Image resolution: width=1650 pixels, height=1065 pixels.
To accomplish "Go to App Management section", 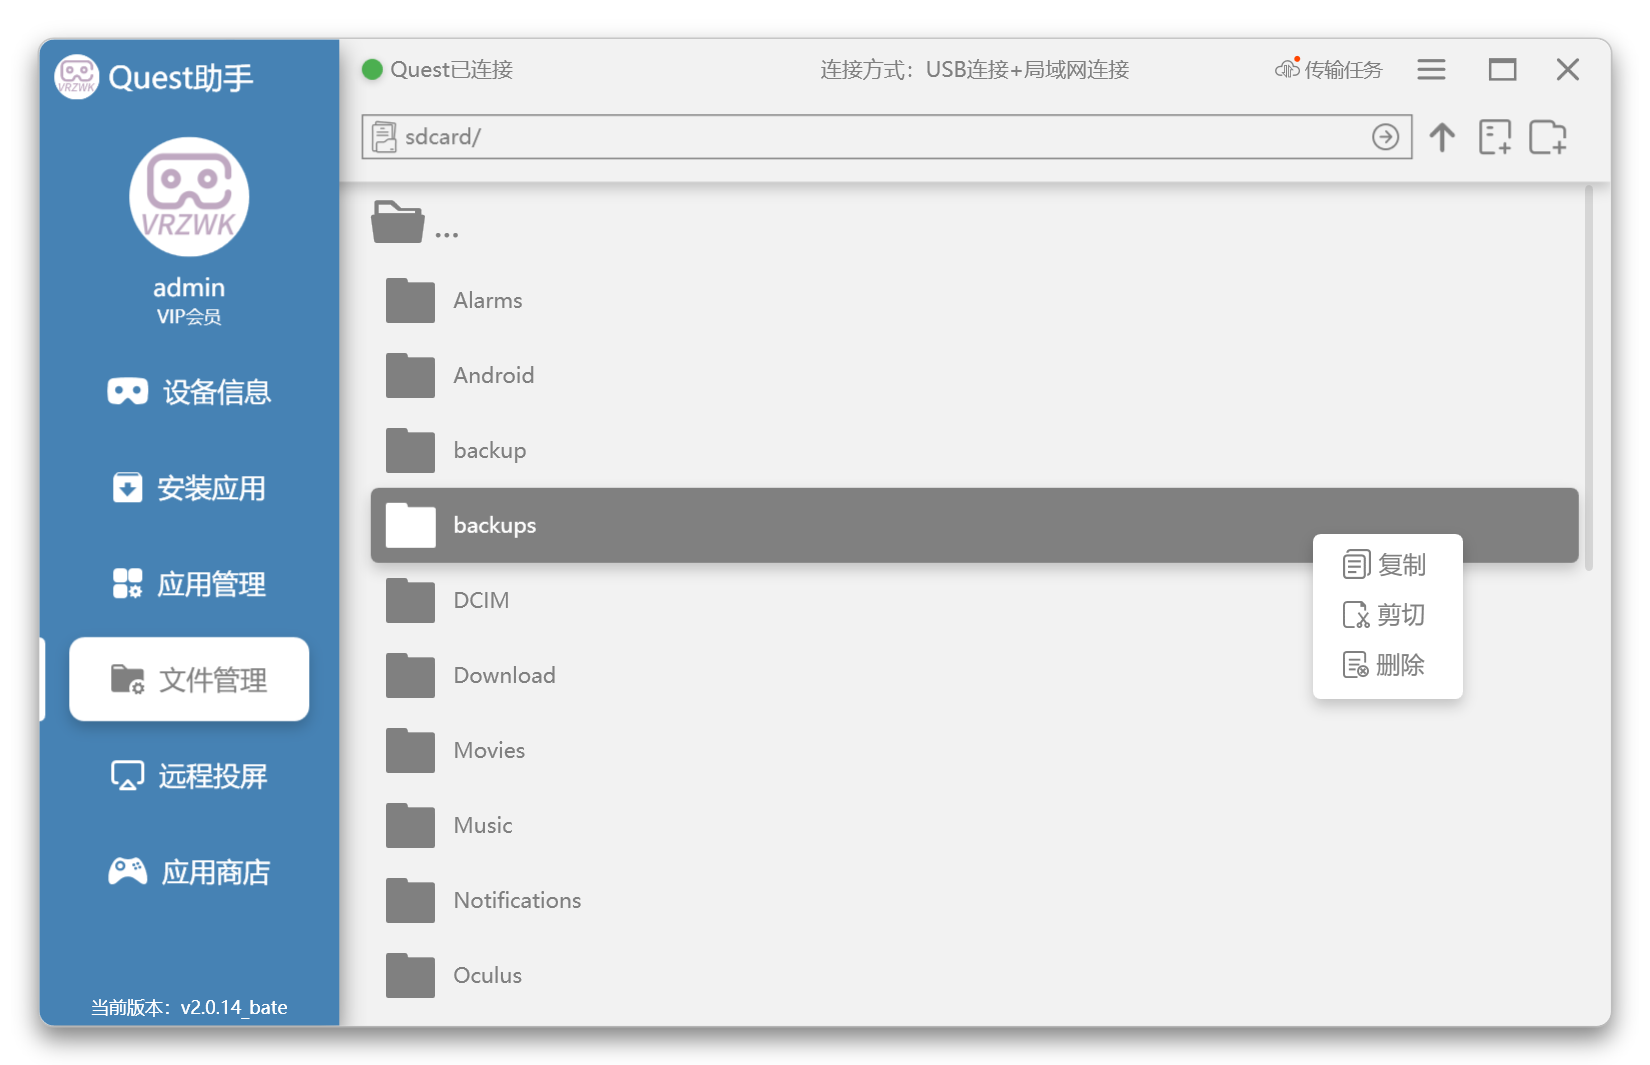I will click(189, 584).
